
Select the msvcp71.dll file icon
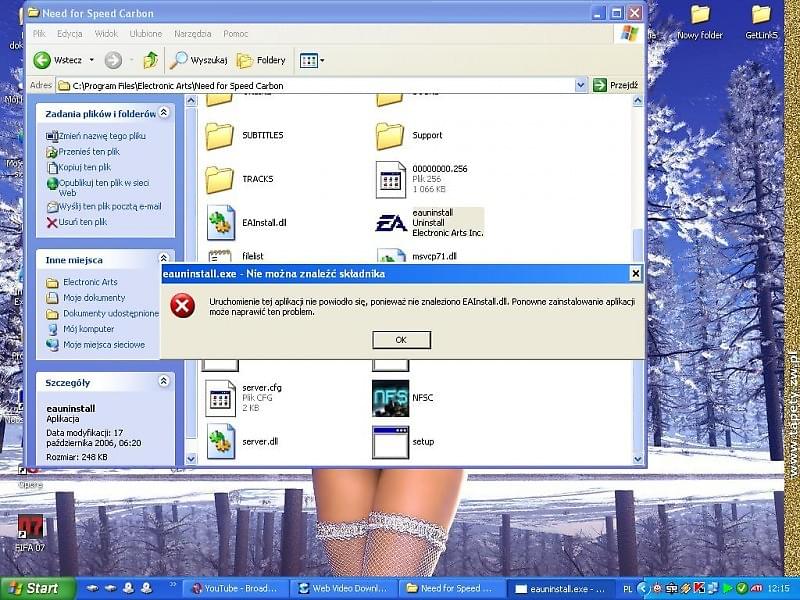click(391, 256)
